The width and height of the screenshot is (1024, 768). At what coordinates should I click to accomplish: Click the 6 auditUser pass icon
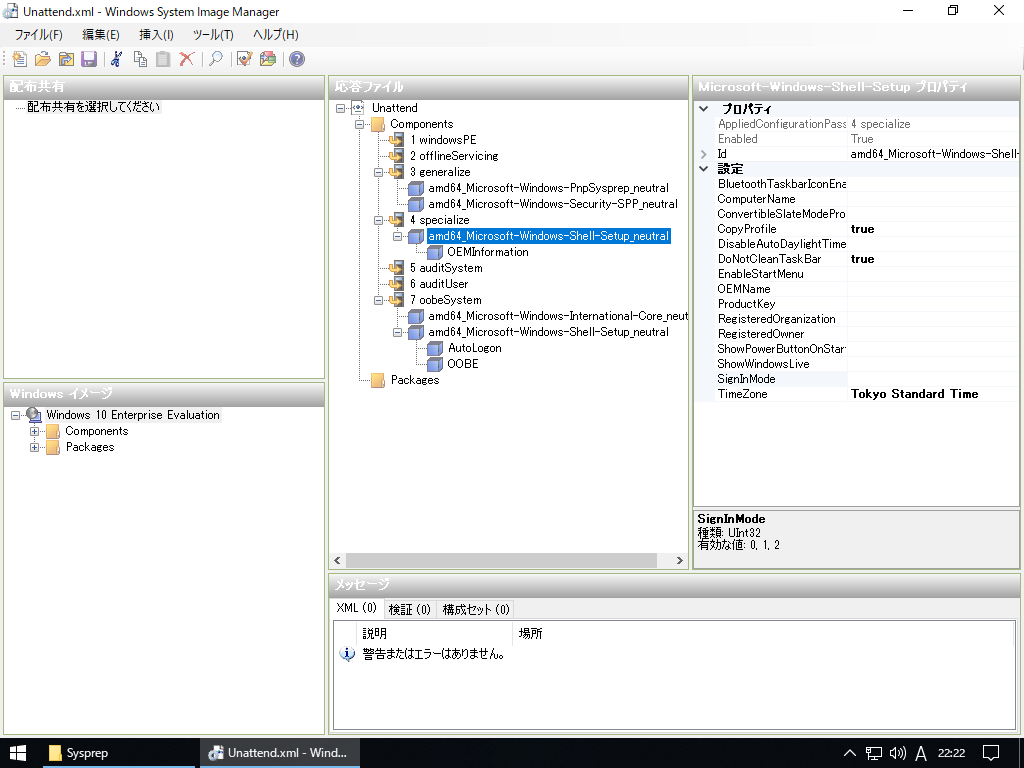[x=396, y=283]
